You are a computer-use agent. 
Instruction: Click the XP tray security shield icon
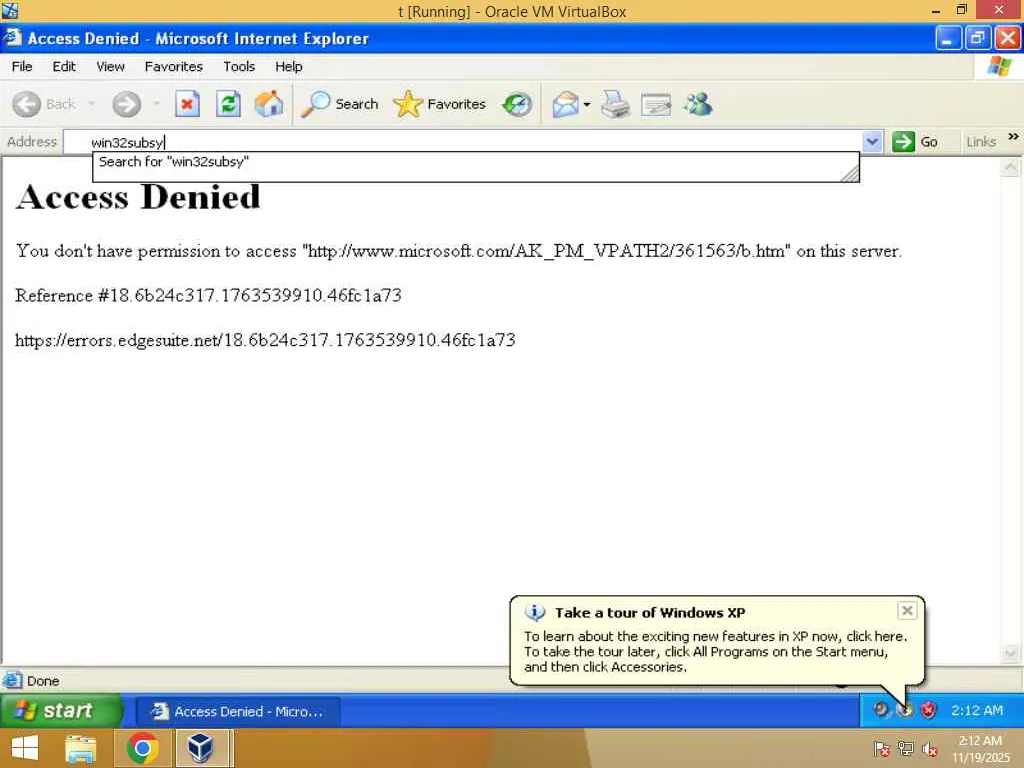928,710
